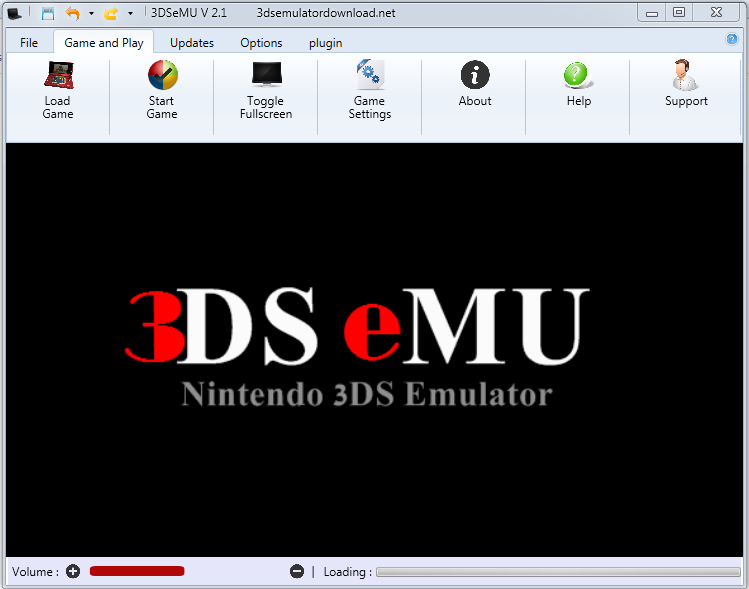Viewport: 749px width, 589px height.
Task: Contact Support via headset person icon
Action: pyautogui.click(x=685, y=75)
